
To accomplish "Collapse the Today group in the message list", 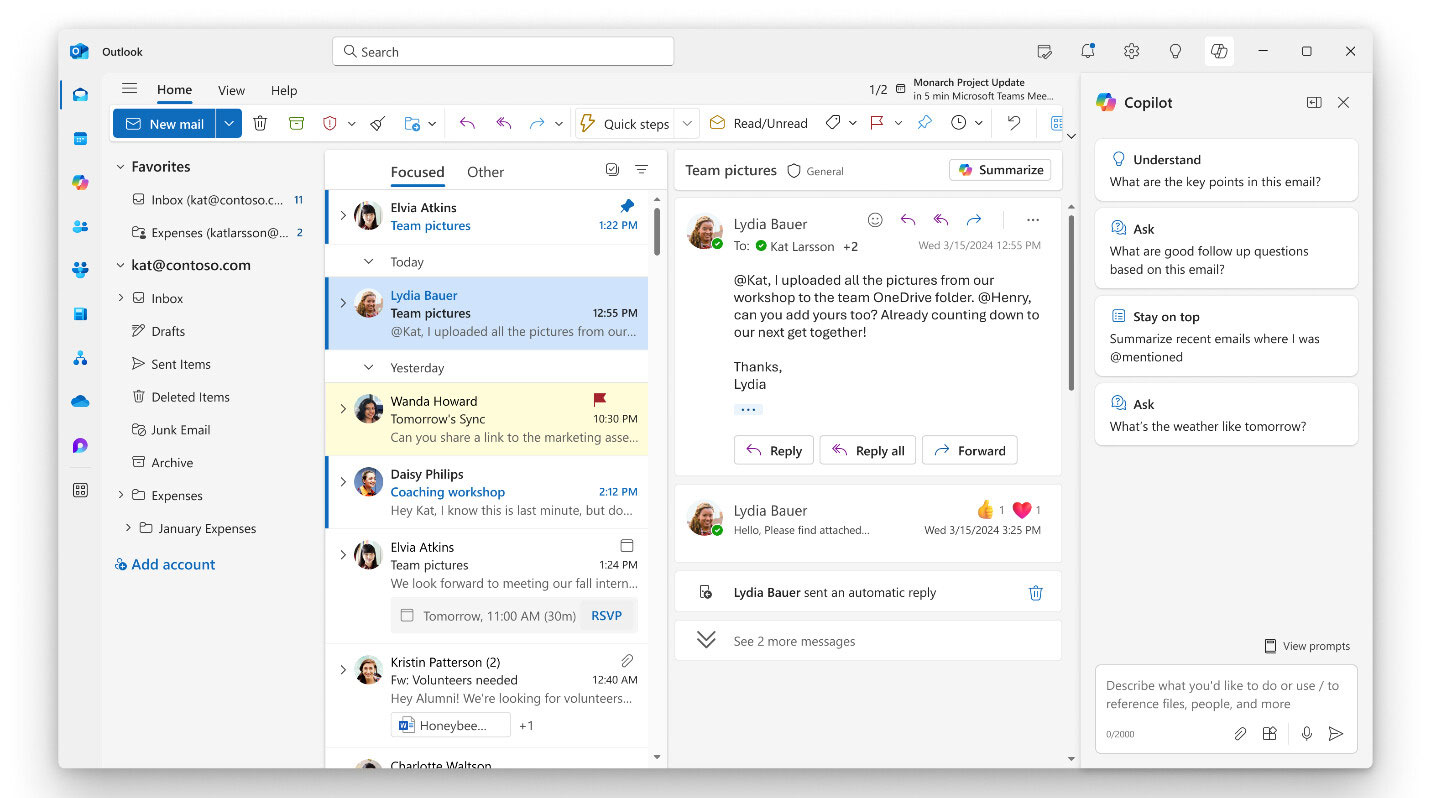I will pos(369,262).
